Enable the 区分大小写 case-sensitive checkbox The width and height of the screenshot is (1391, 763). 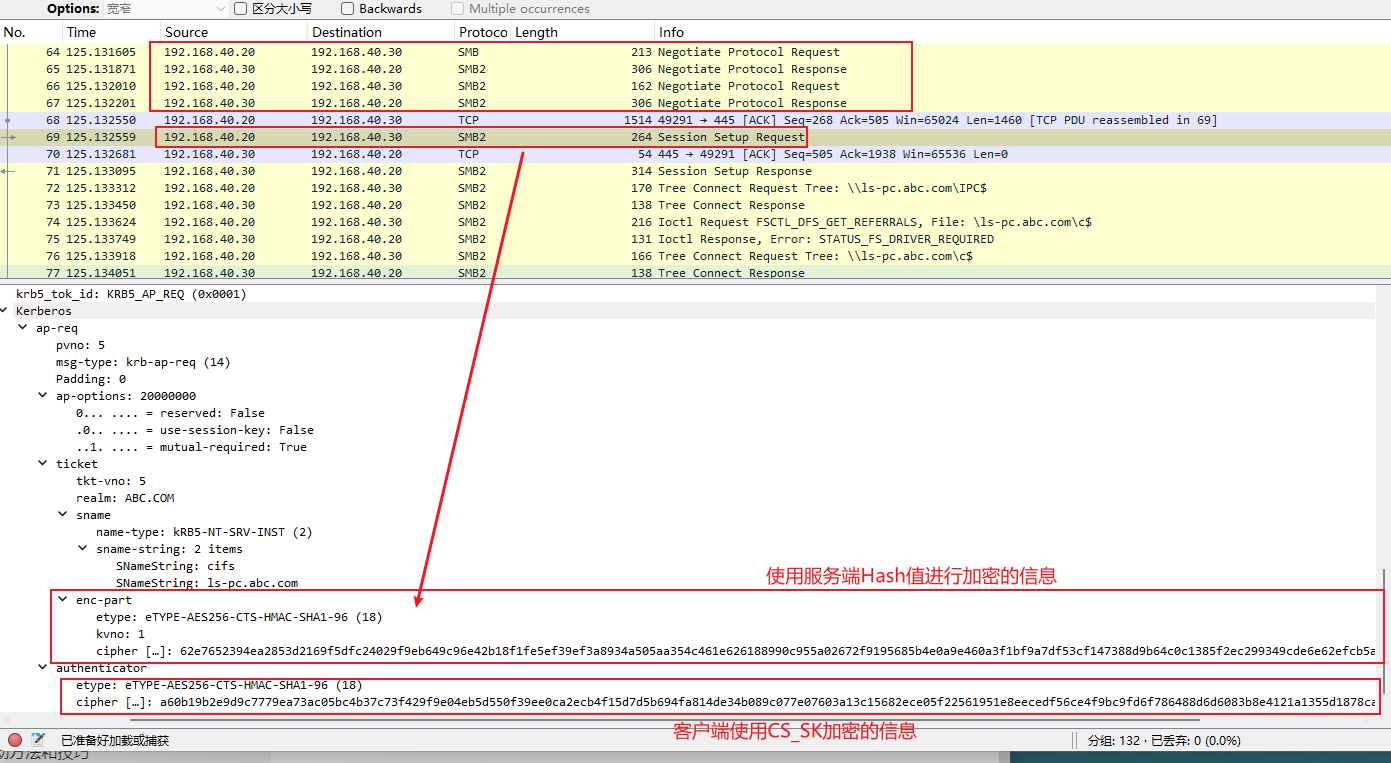241,8
